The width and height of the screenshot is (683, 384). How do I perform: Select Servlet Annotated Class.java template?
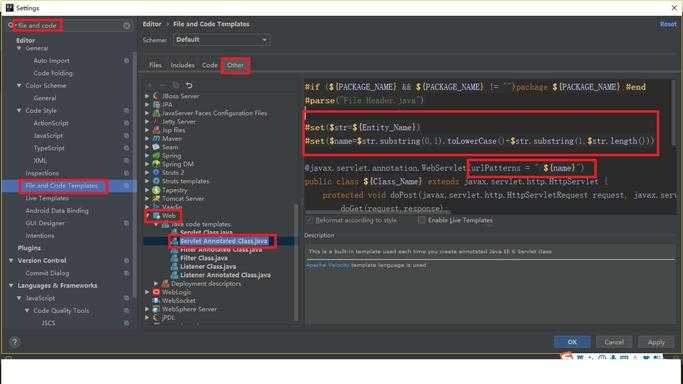point(223,241)
